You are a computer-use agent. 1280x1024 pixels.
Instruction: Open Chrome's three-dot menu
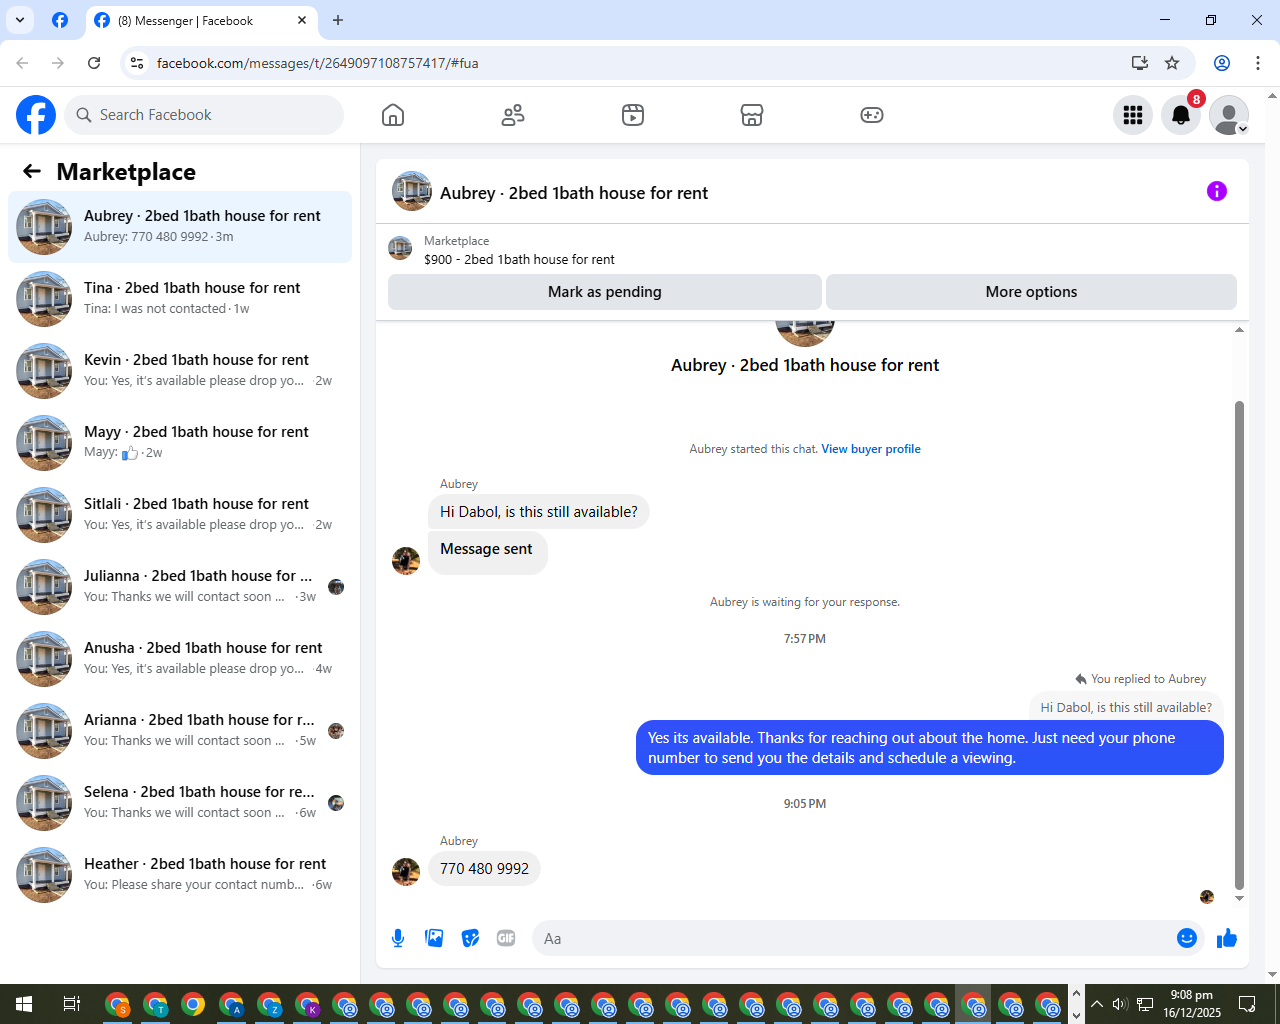[x=1258, y=63]
